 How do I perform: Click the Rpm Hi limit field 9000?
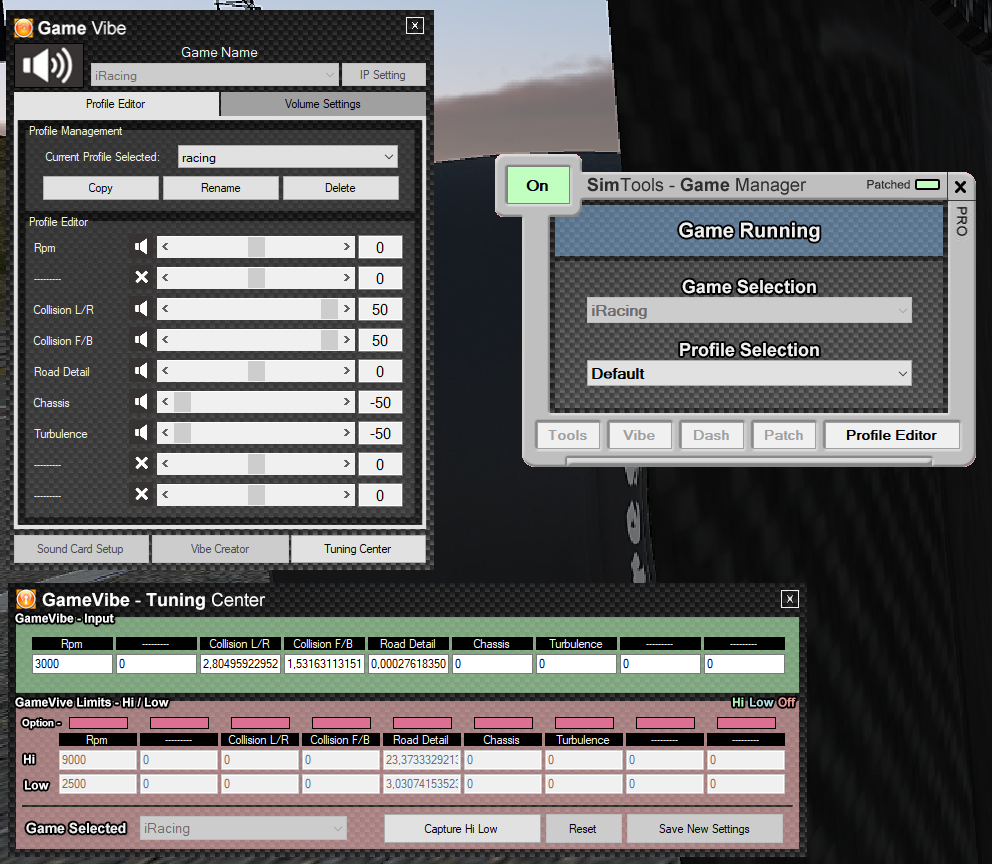98,760
